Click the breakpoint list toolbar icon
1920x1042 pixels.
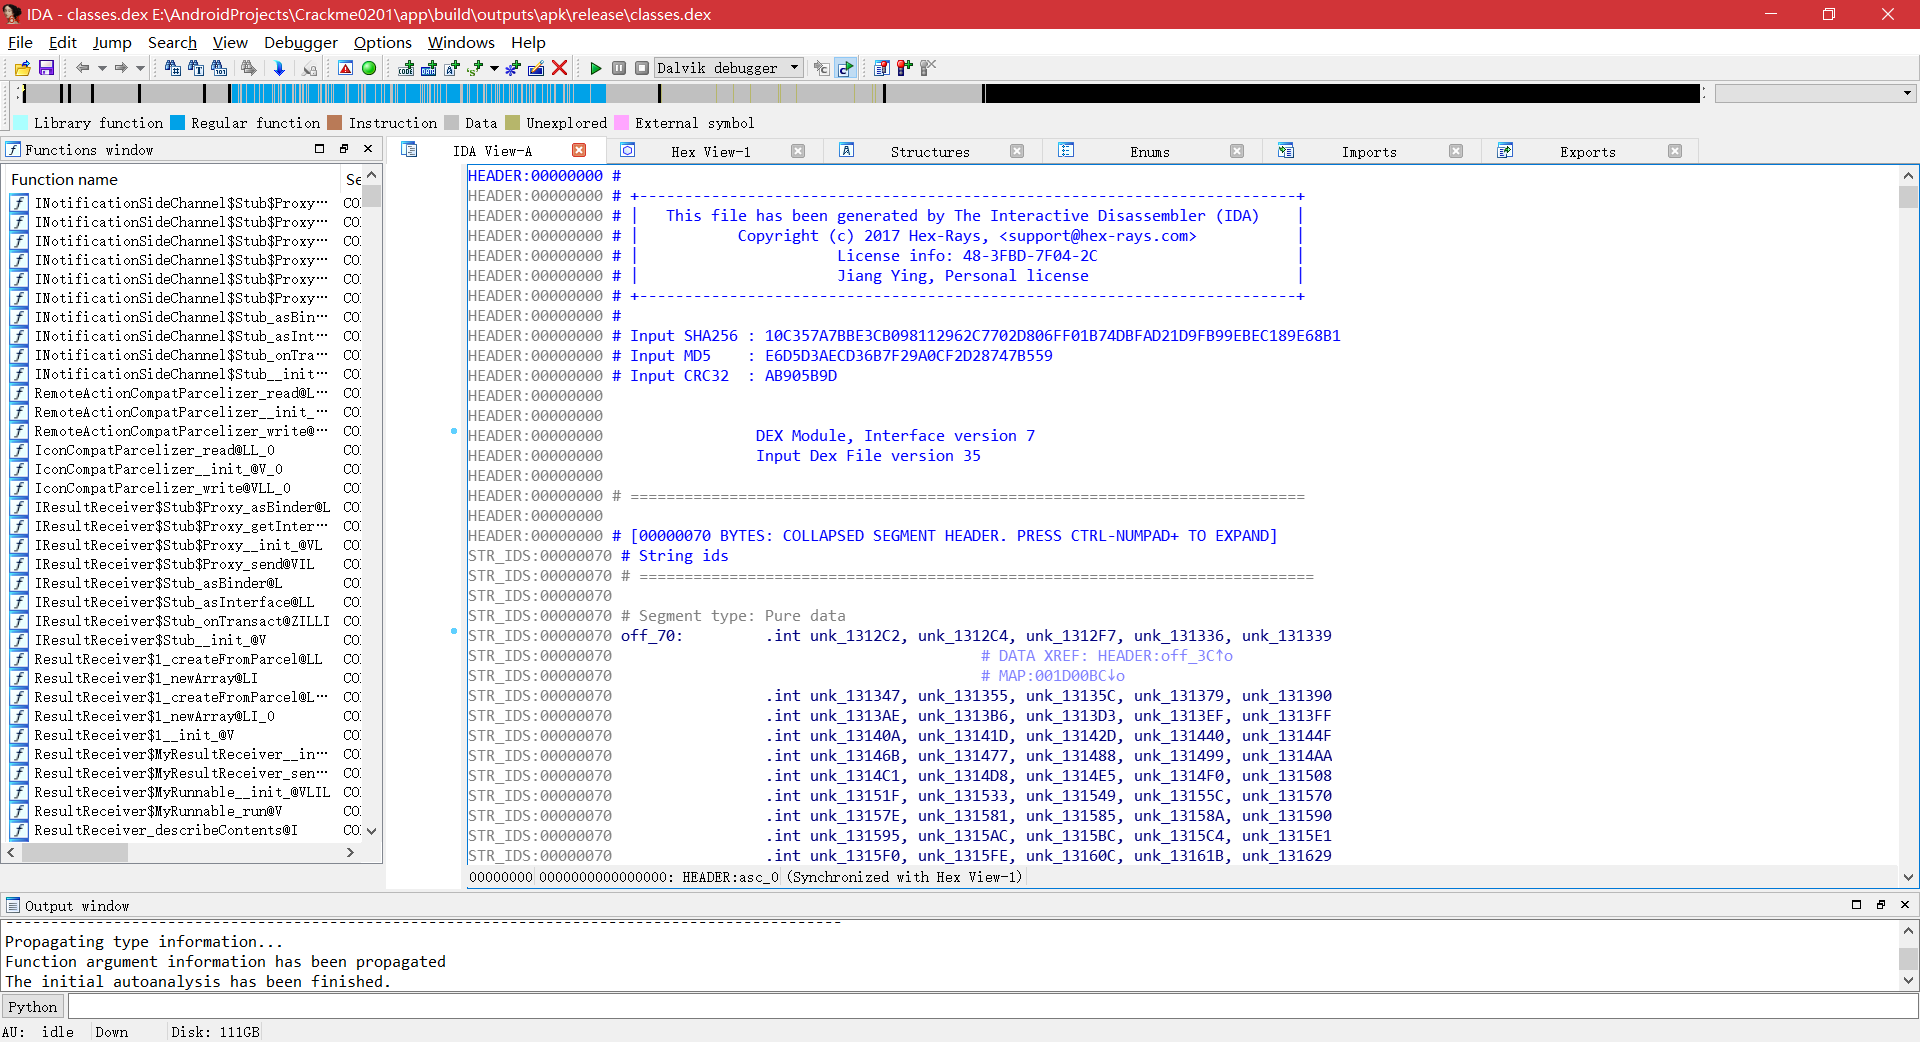pos(881,68)
